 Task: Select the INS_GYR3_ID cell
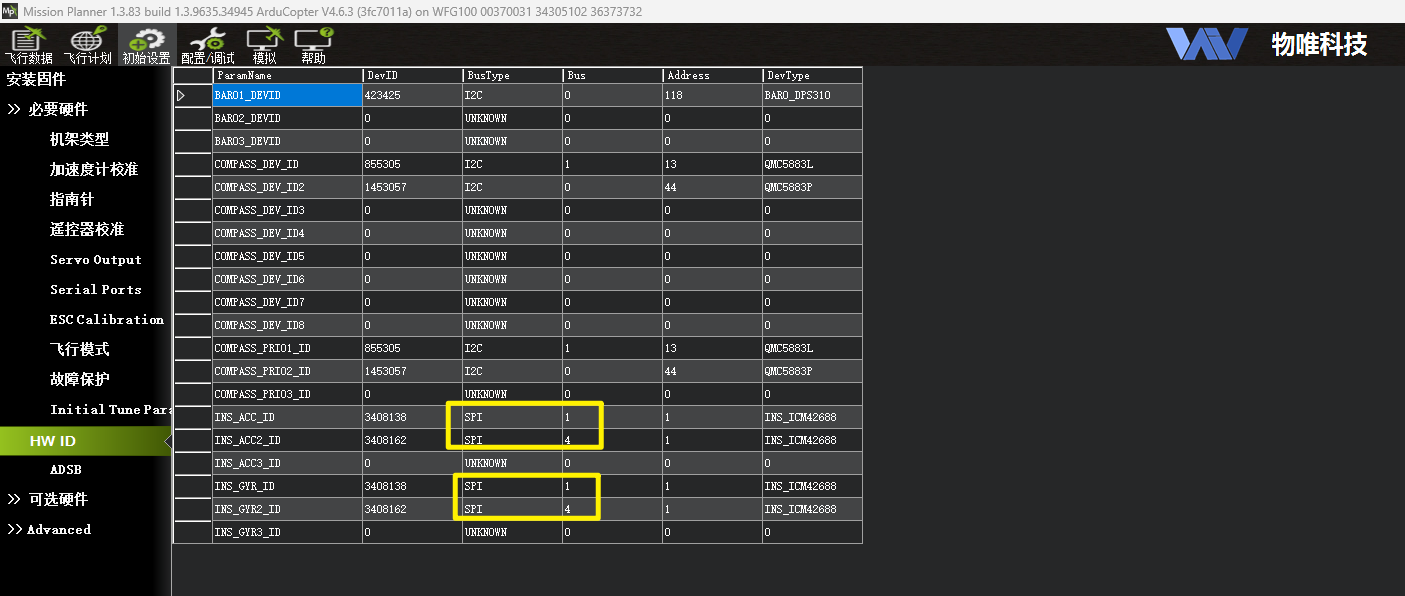tap(287, 532)
